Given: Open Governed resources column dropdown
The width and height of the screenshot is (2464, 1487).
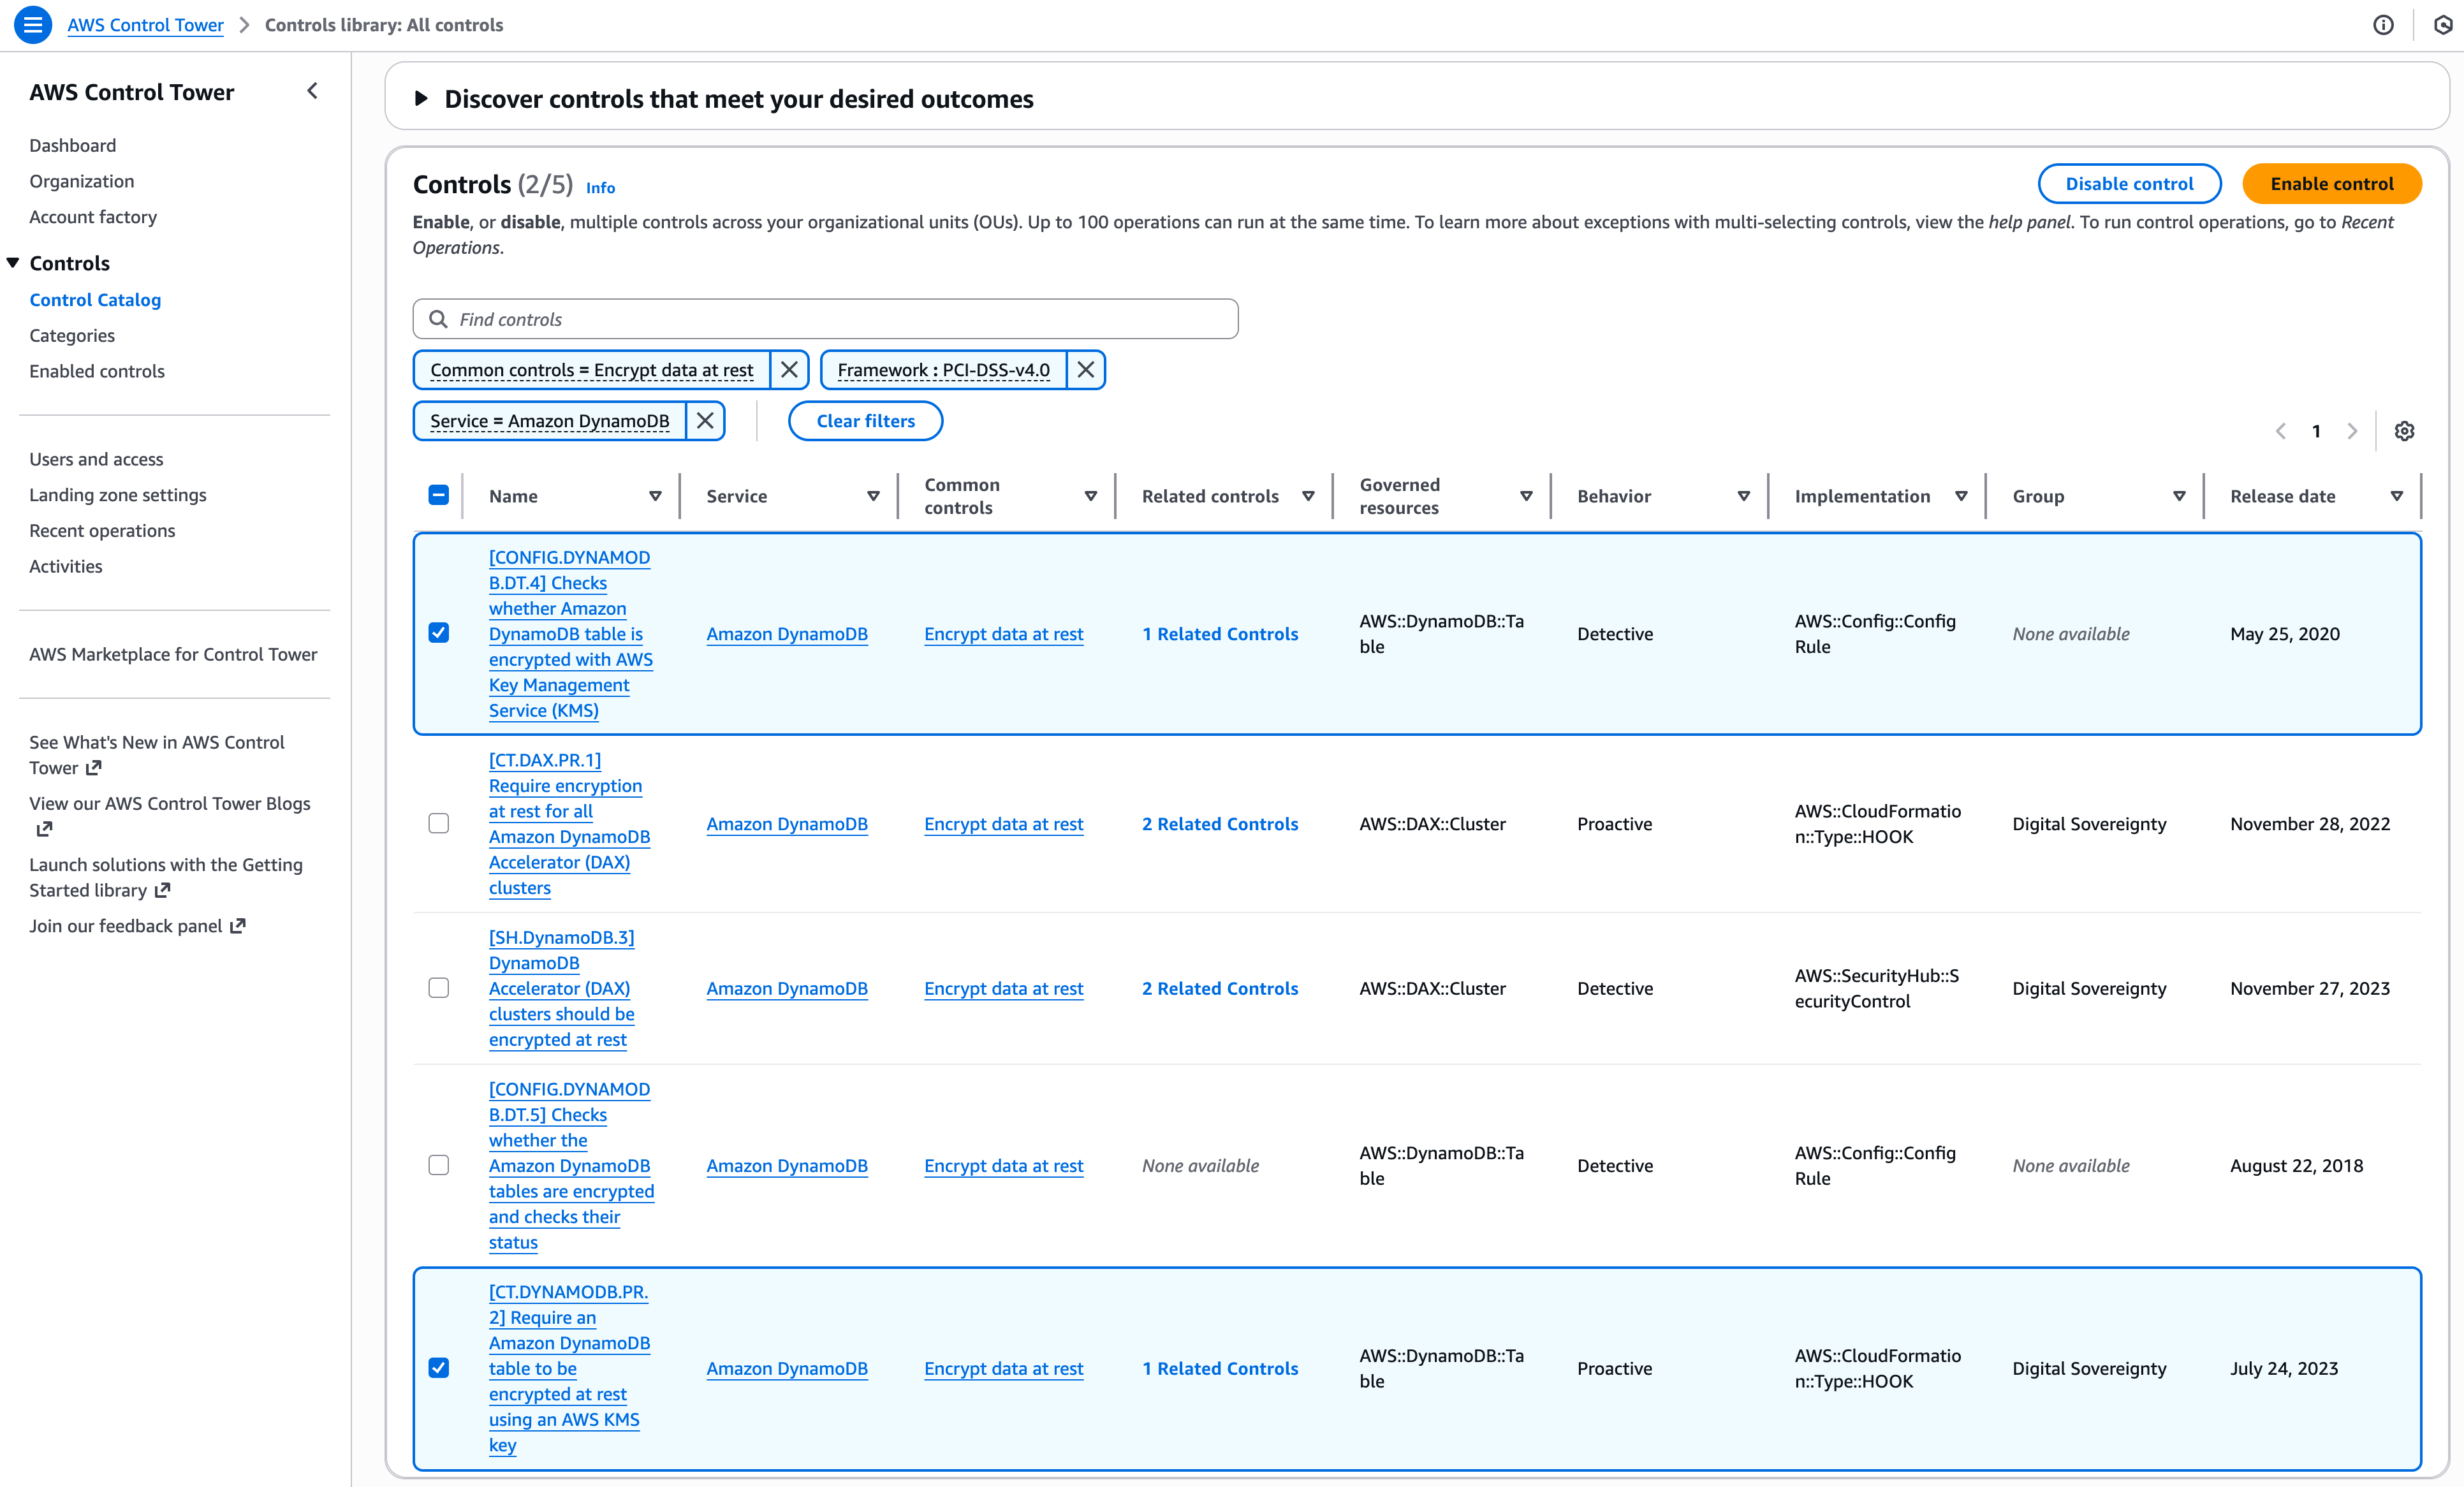Looking at the screenshot, I should (1526, 496).
